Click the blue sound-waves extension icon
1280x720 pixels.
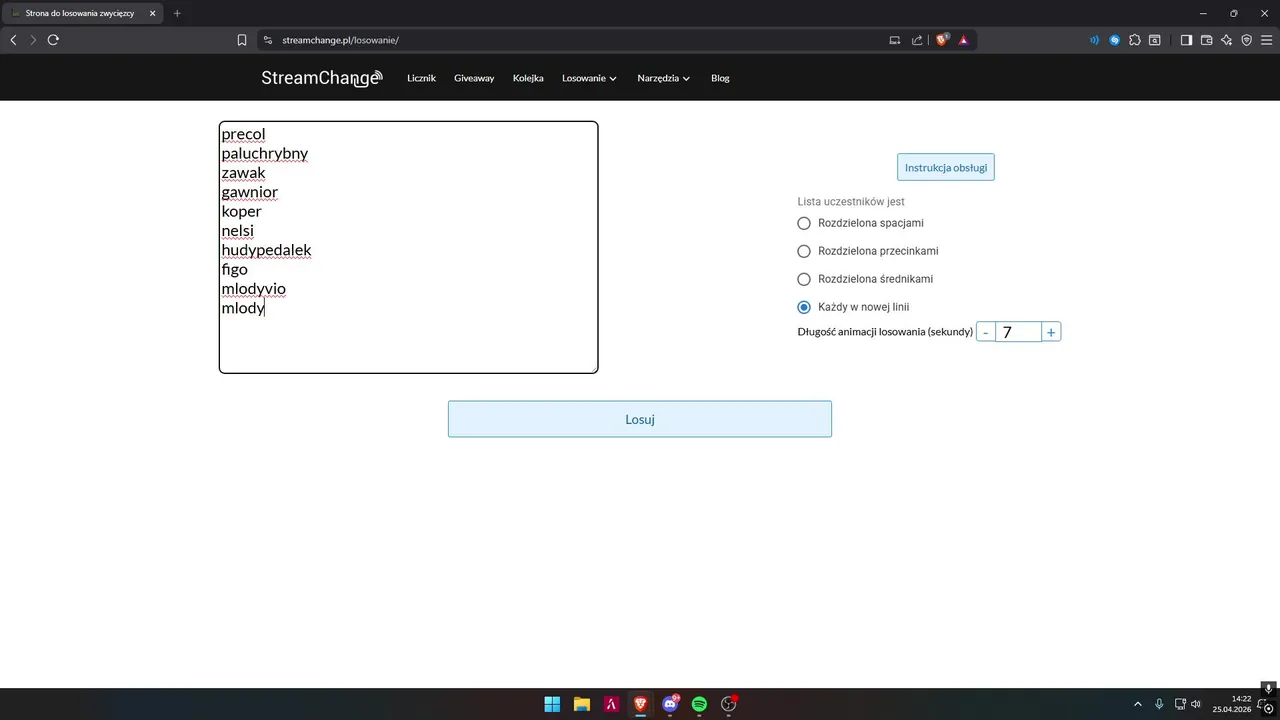pos(1094,40)
